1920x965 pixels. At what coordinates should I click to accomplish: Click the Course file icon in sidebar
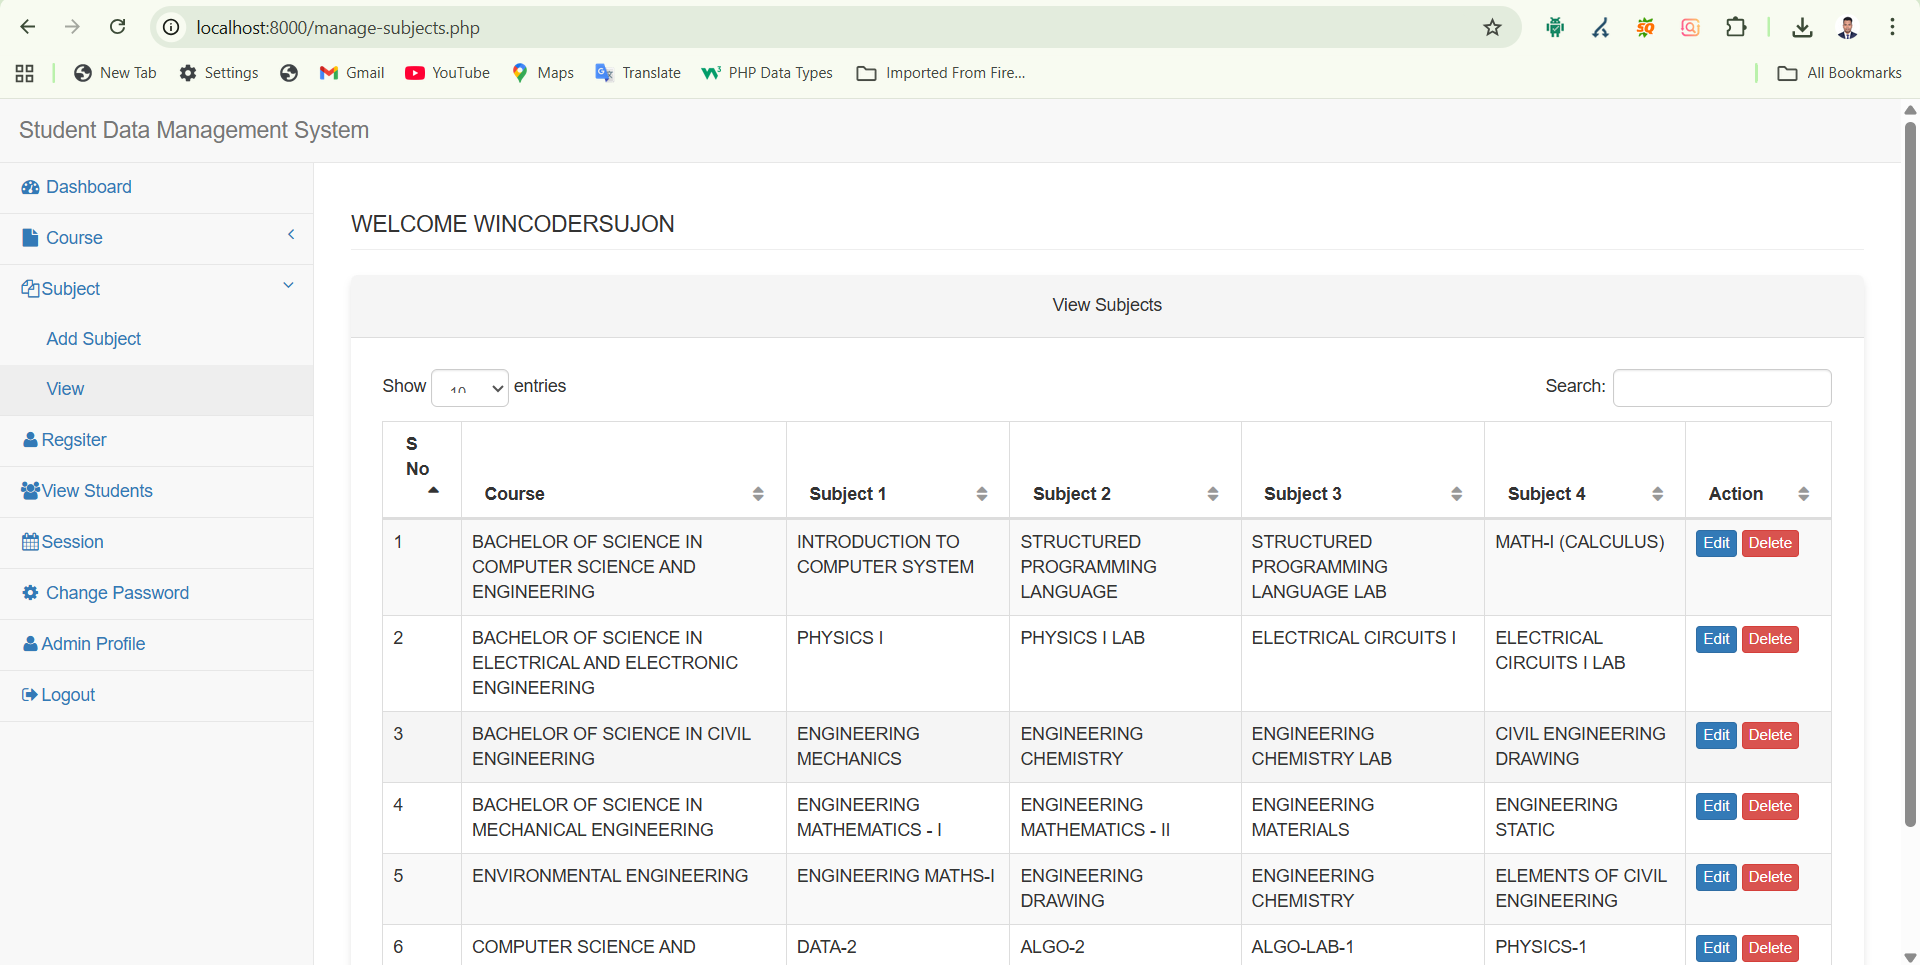pos(30,238)
